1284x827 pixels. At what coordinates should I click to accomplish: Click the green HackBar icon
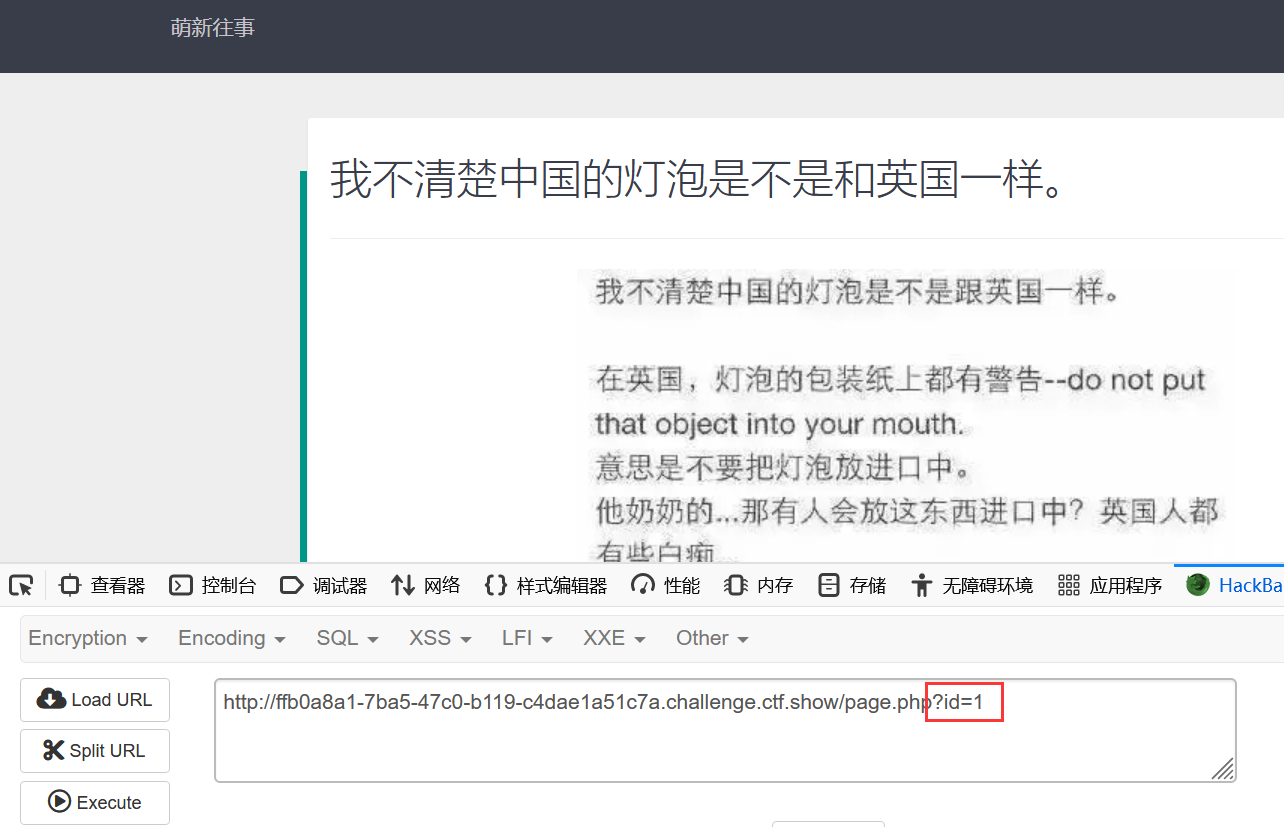tap(1197, 585)
